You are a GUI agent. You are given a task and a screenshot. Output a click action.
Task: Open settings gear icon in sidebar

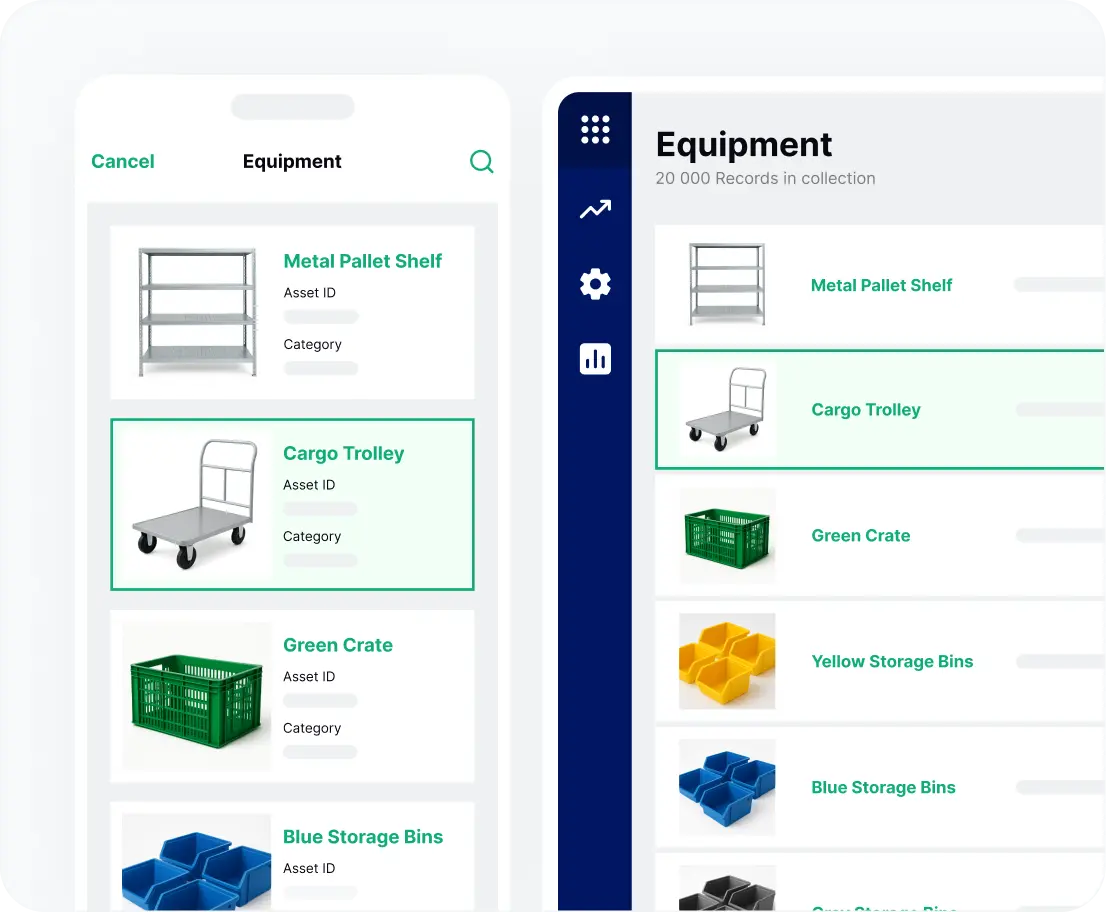pyautogui.click(x=595, y=284)
